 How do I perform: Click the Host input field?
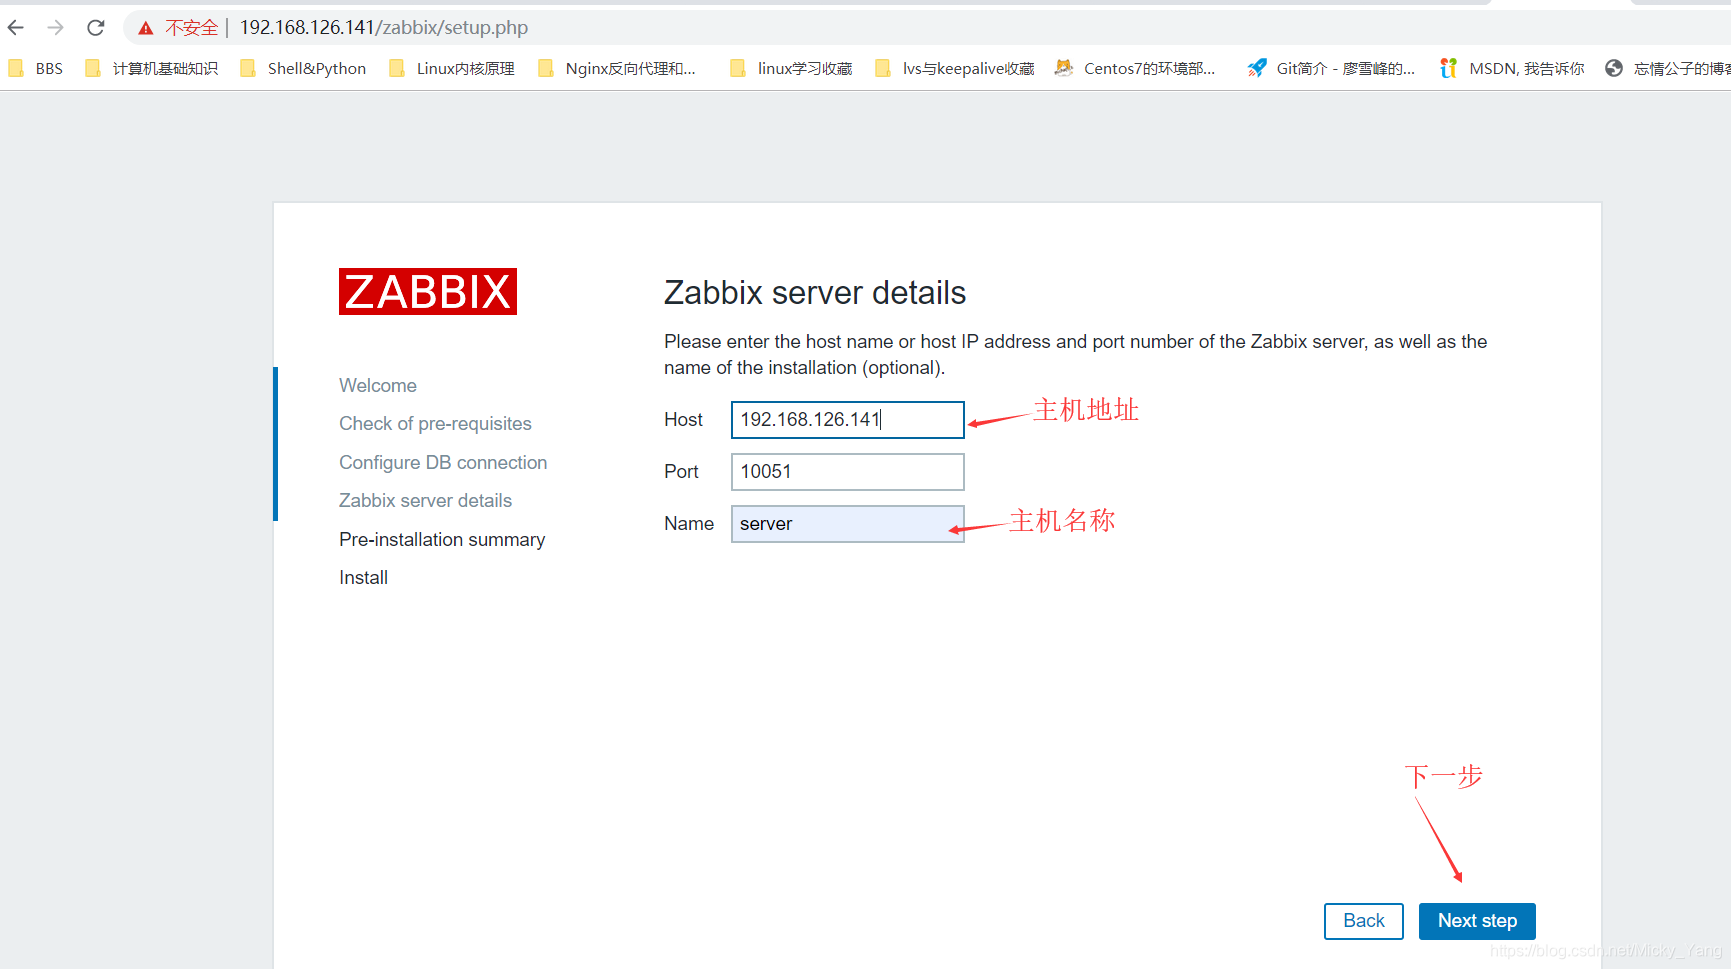pos(848,420)
